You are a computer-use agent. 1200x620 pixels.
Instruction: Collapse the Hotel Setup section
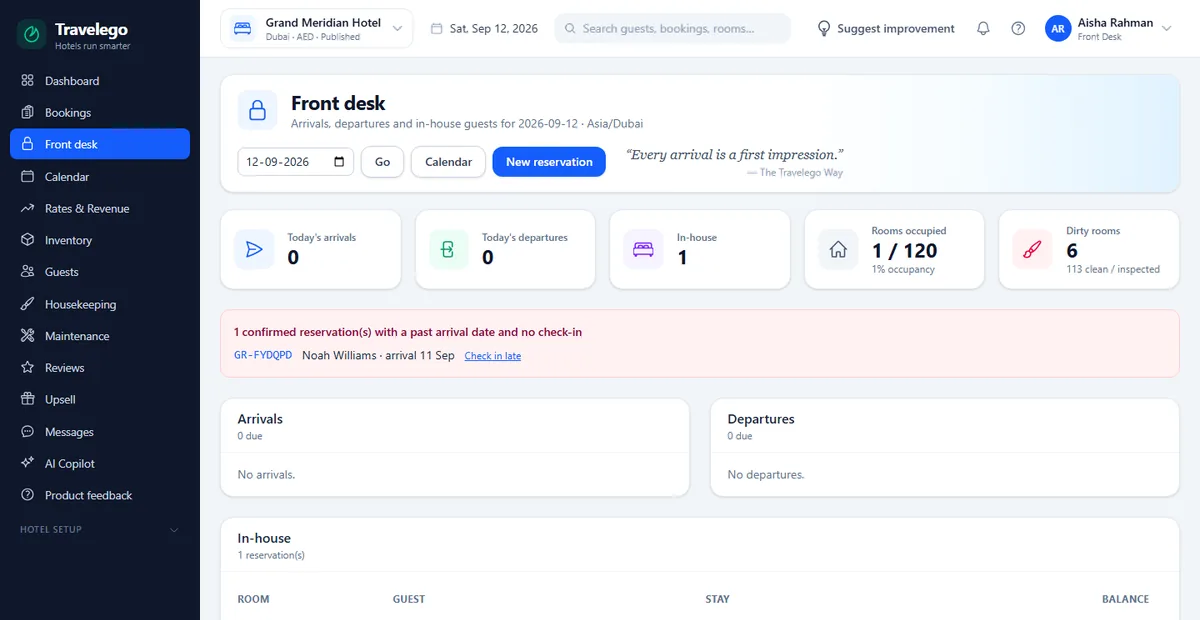coord(100,530)
